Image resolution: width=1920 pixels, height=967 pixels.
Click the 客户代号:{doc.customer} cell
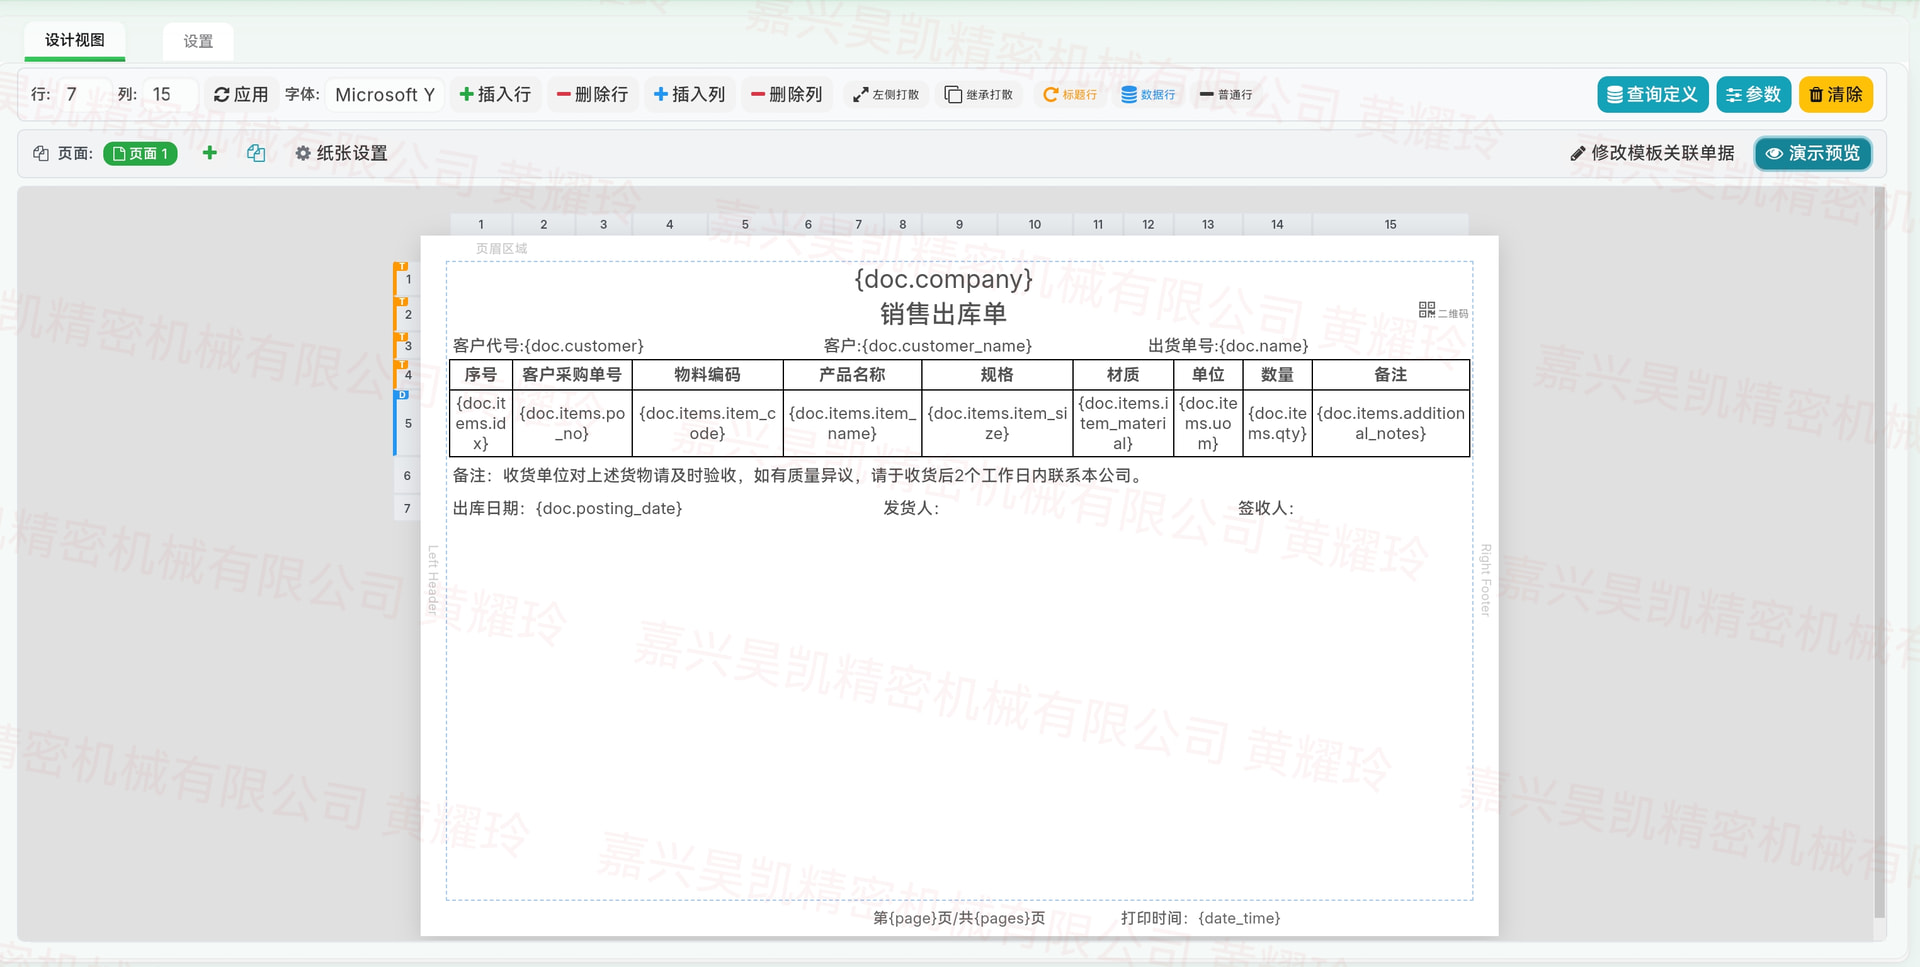coord(548,346)
